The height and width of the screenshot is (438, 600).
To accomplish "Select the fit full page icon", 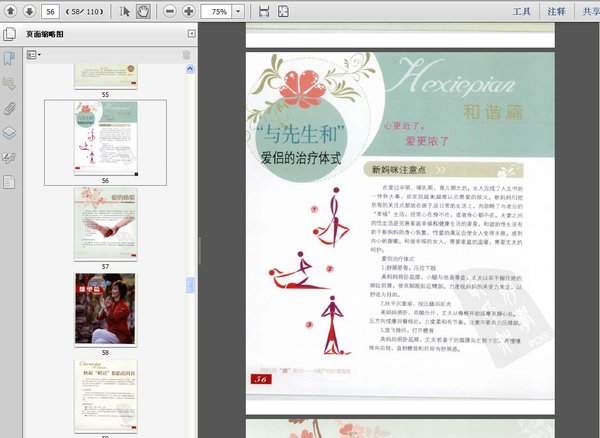I will (283, 11).
